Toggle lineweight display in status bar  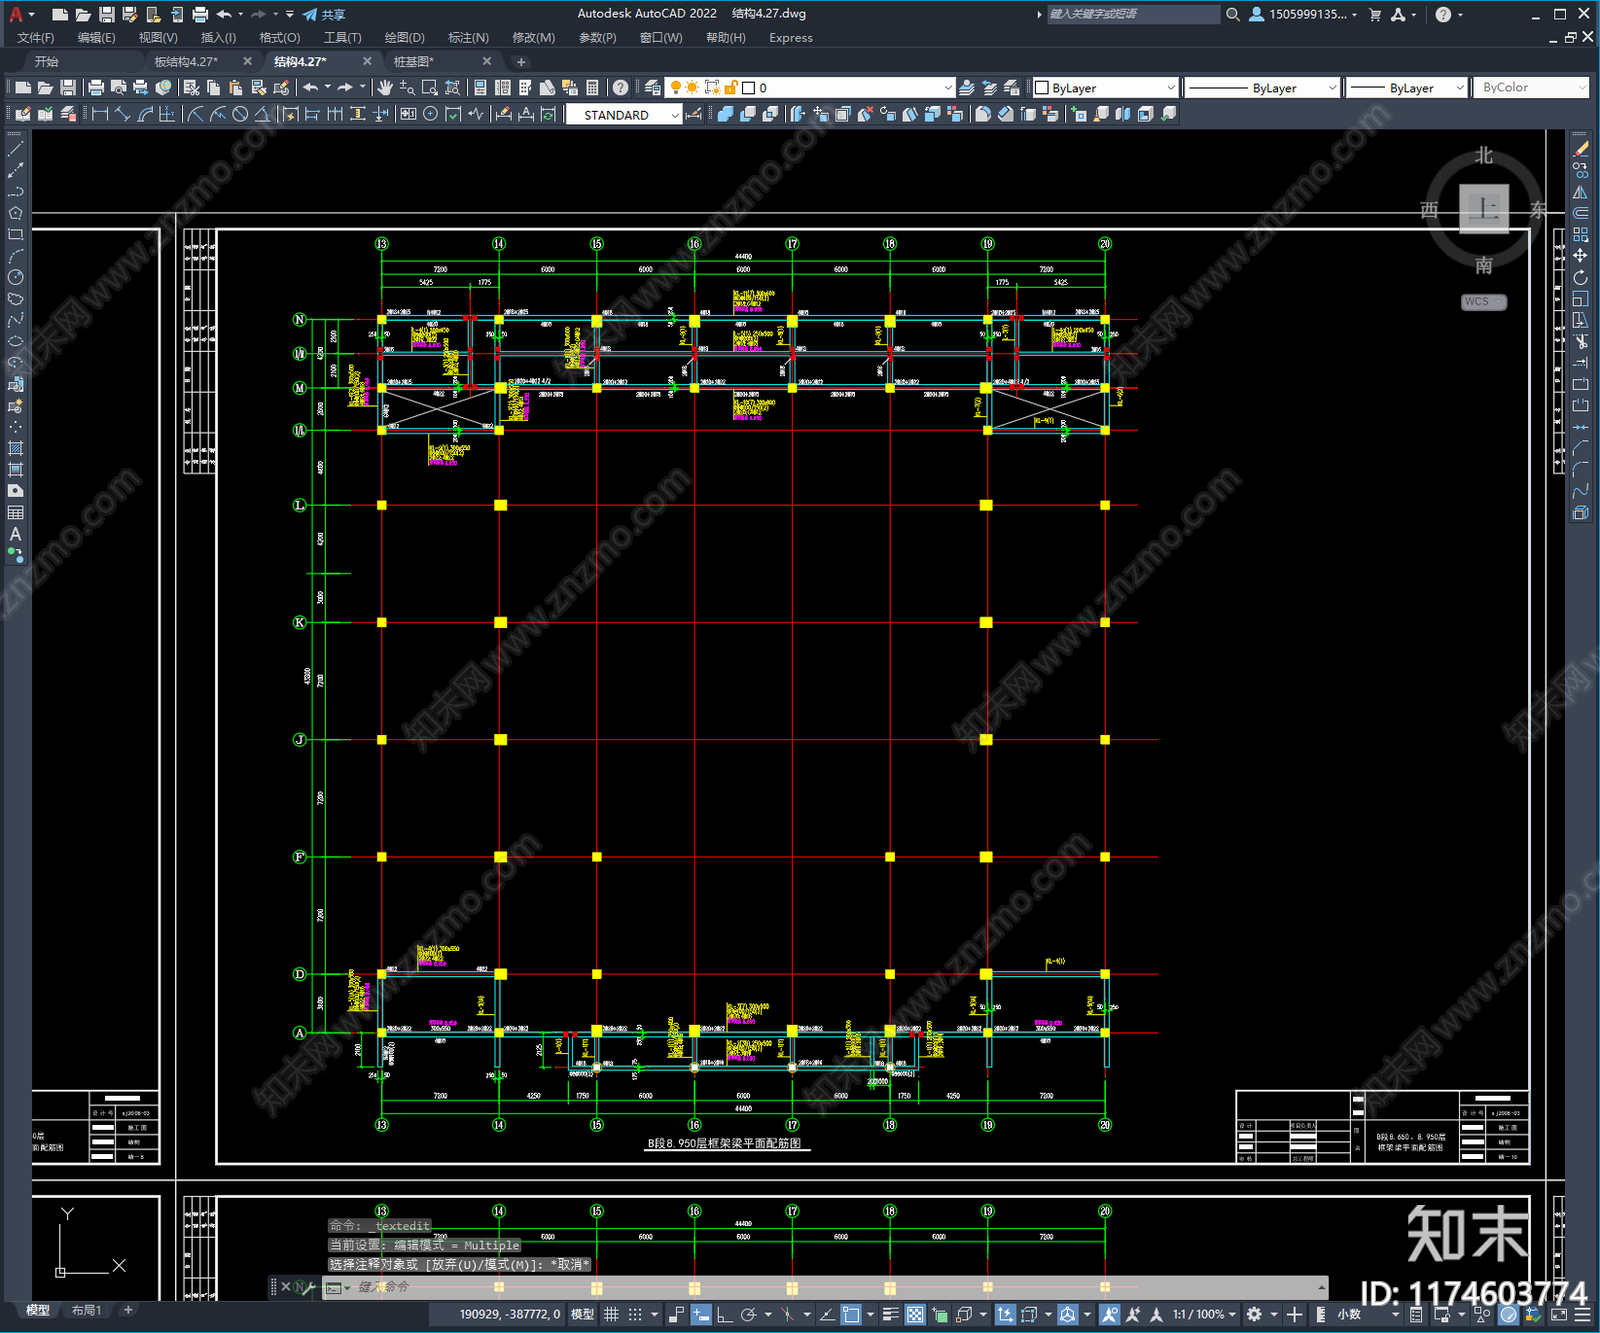tap(890, 1314)
